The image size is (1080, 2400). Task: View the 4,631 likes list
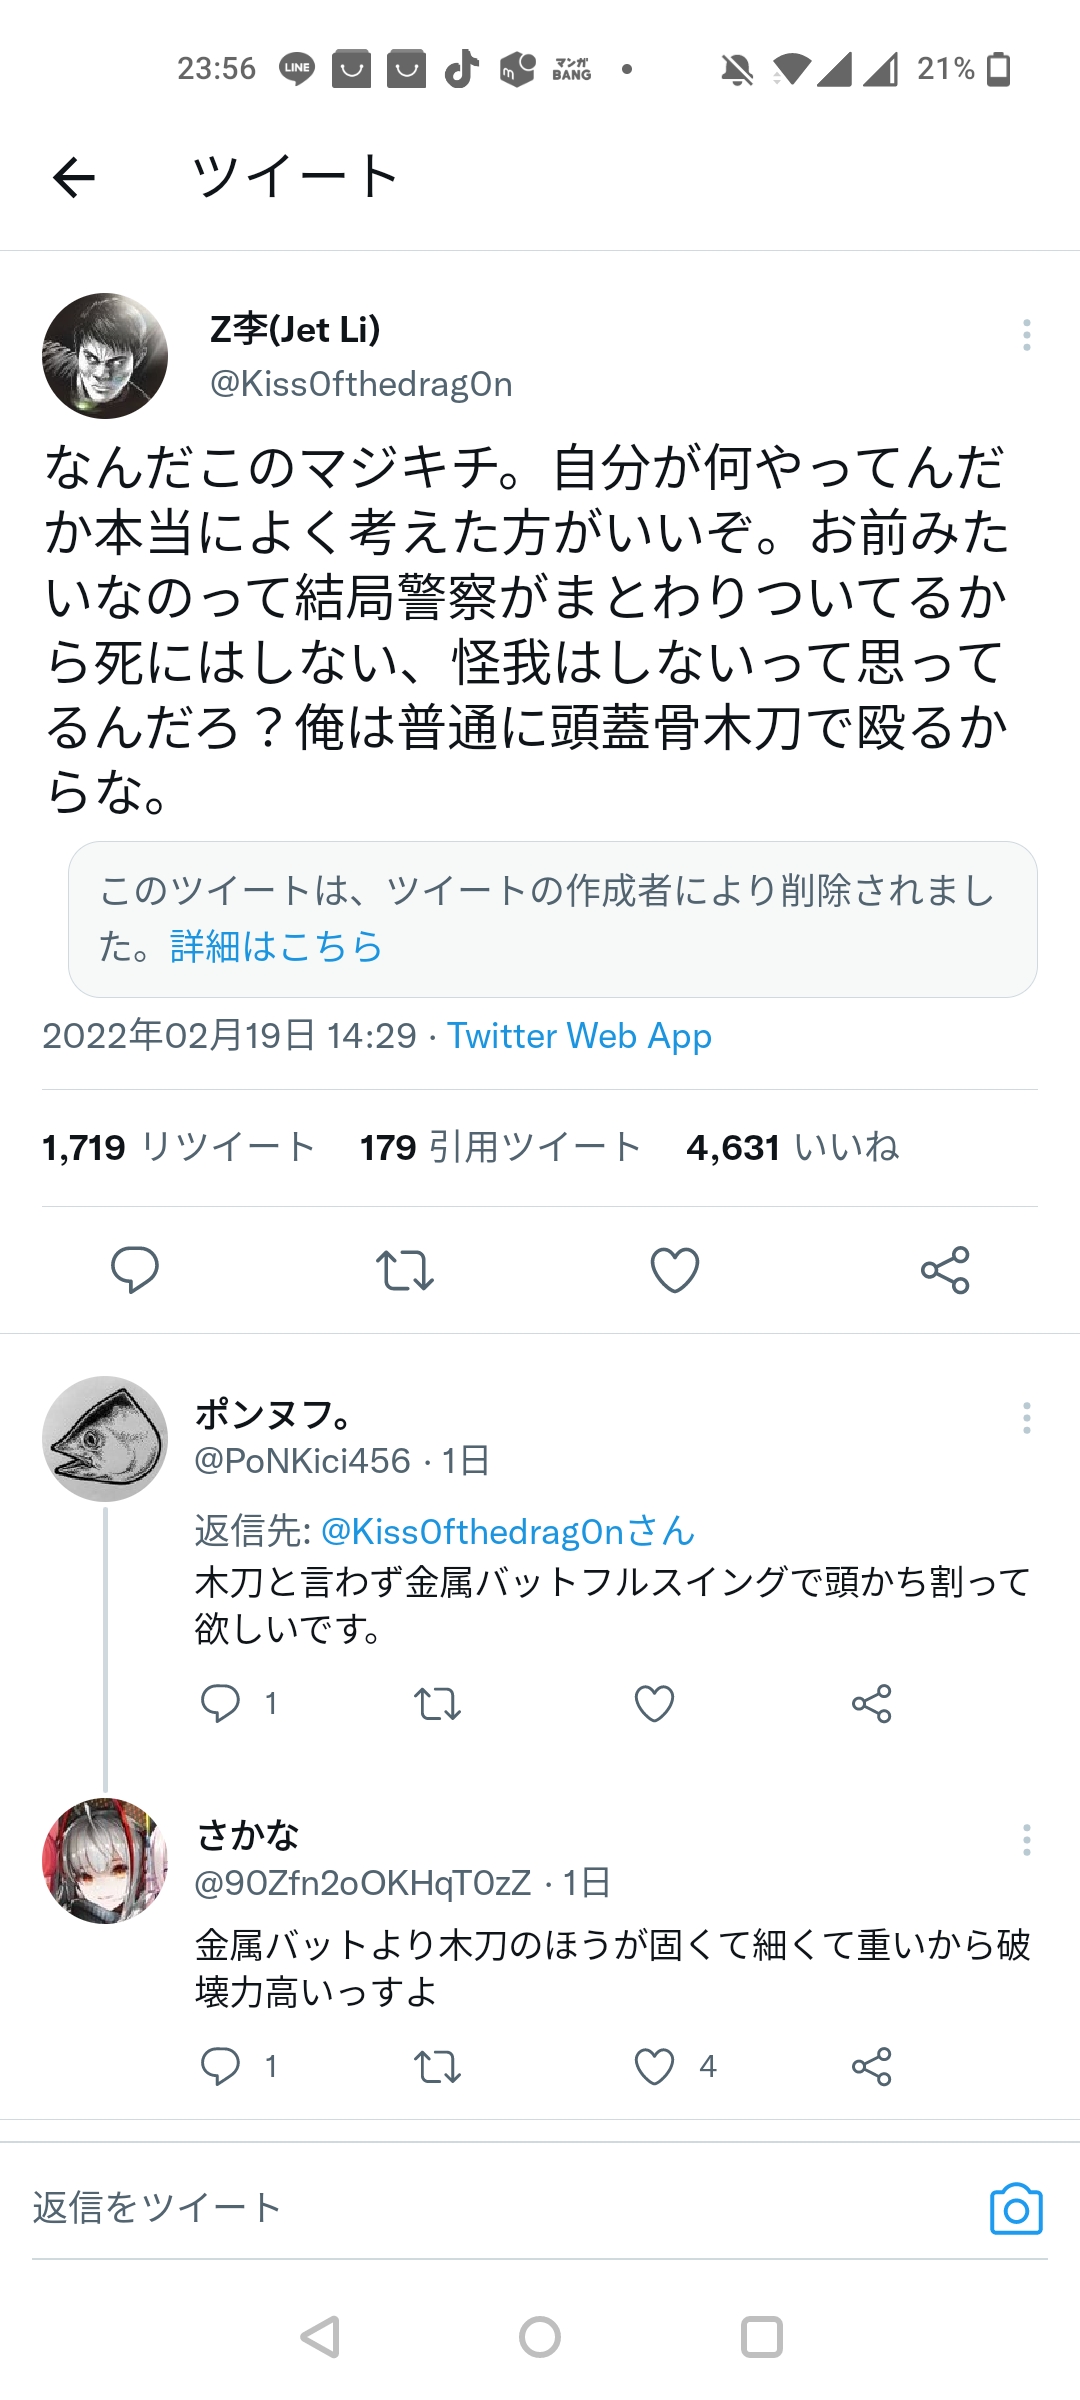pyautogui.click(x=792, y=1147)
